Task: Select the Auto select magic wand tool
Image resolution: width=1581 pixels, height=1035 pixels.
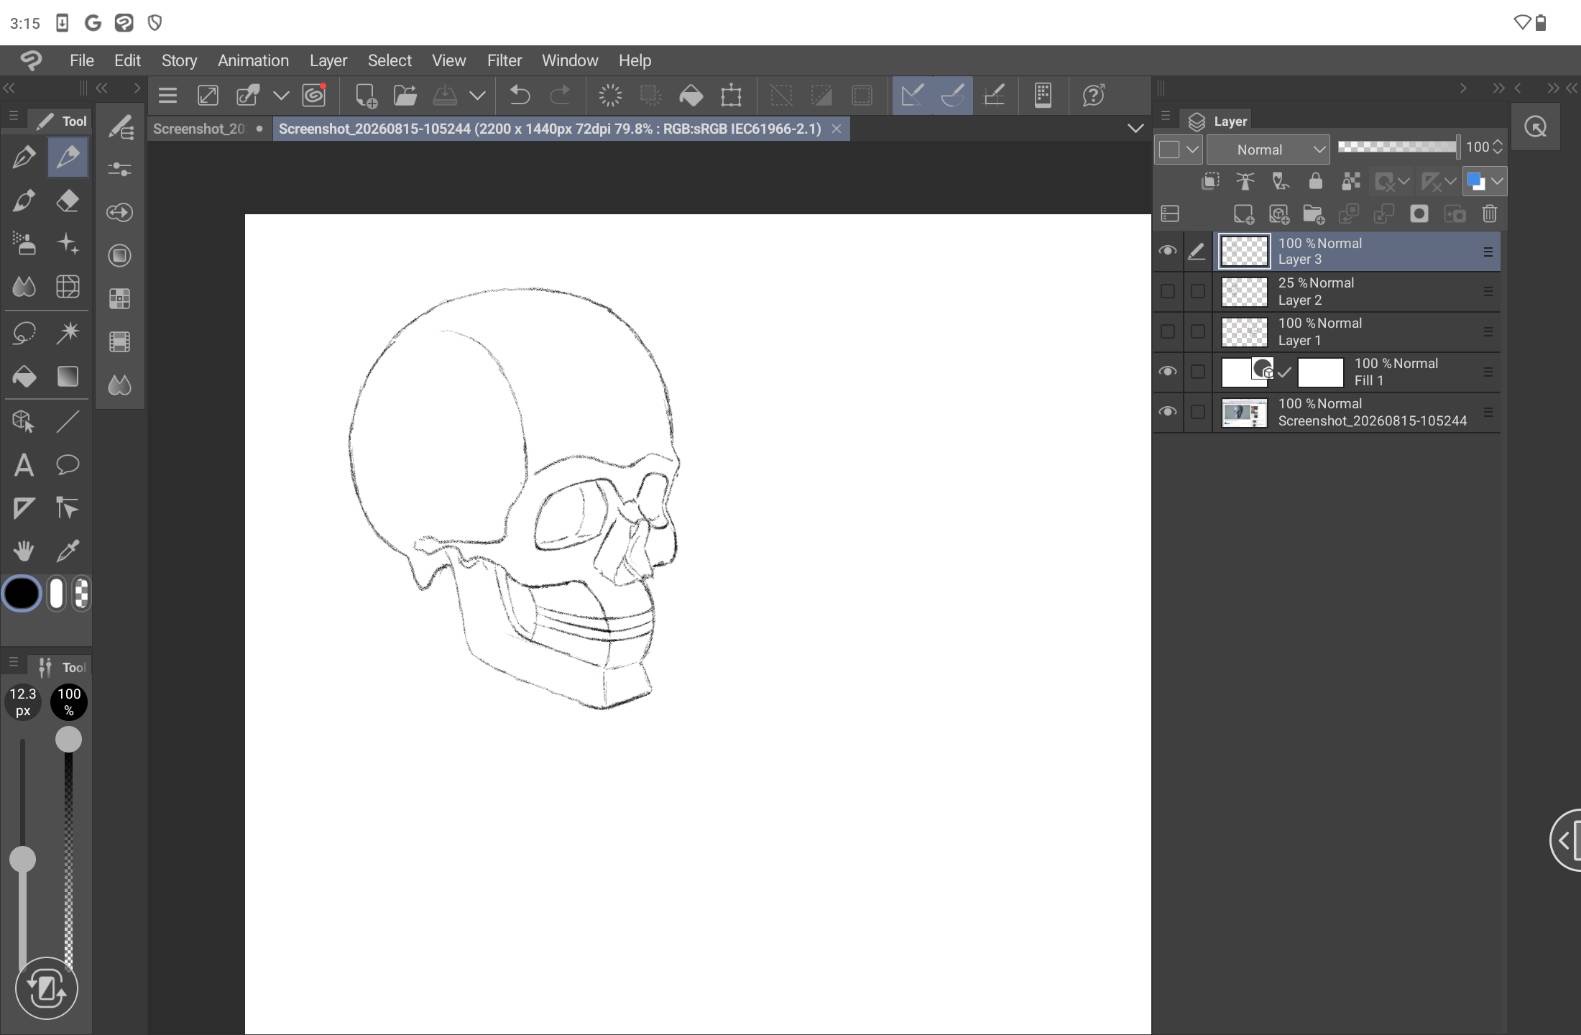Action: tap(68, 332)
